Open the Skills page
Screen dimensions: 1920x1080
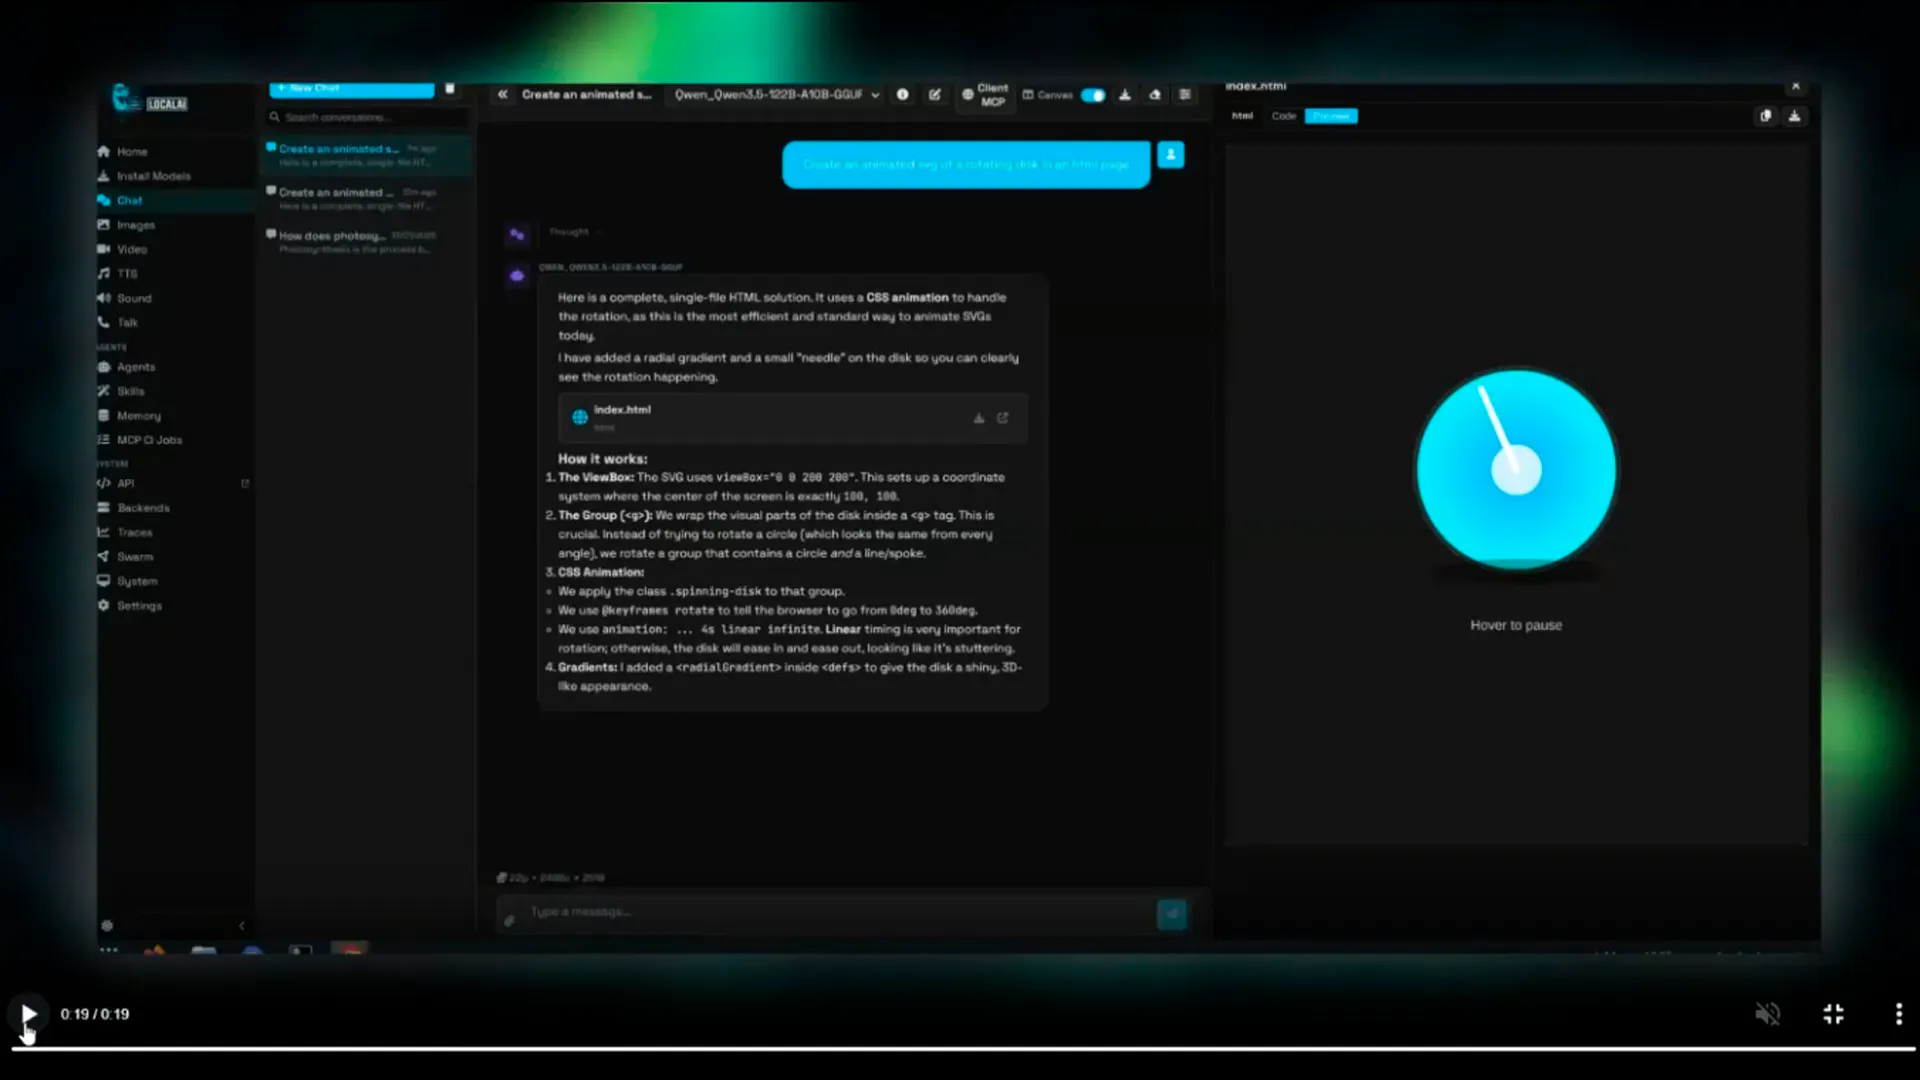[130, 391]
